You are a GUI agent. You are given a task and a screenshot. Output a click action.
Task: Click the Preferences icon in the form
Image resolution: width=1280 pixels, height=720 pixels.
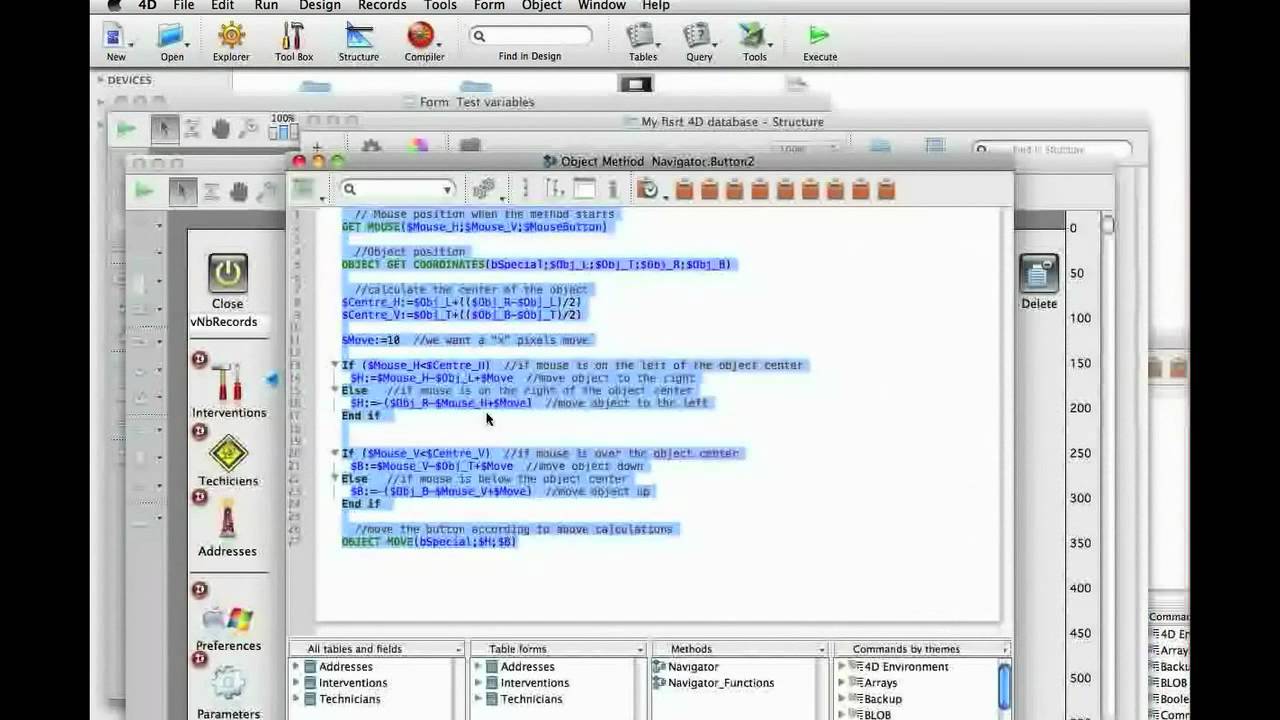[x=228, y=620]
